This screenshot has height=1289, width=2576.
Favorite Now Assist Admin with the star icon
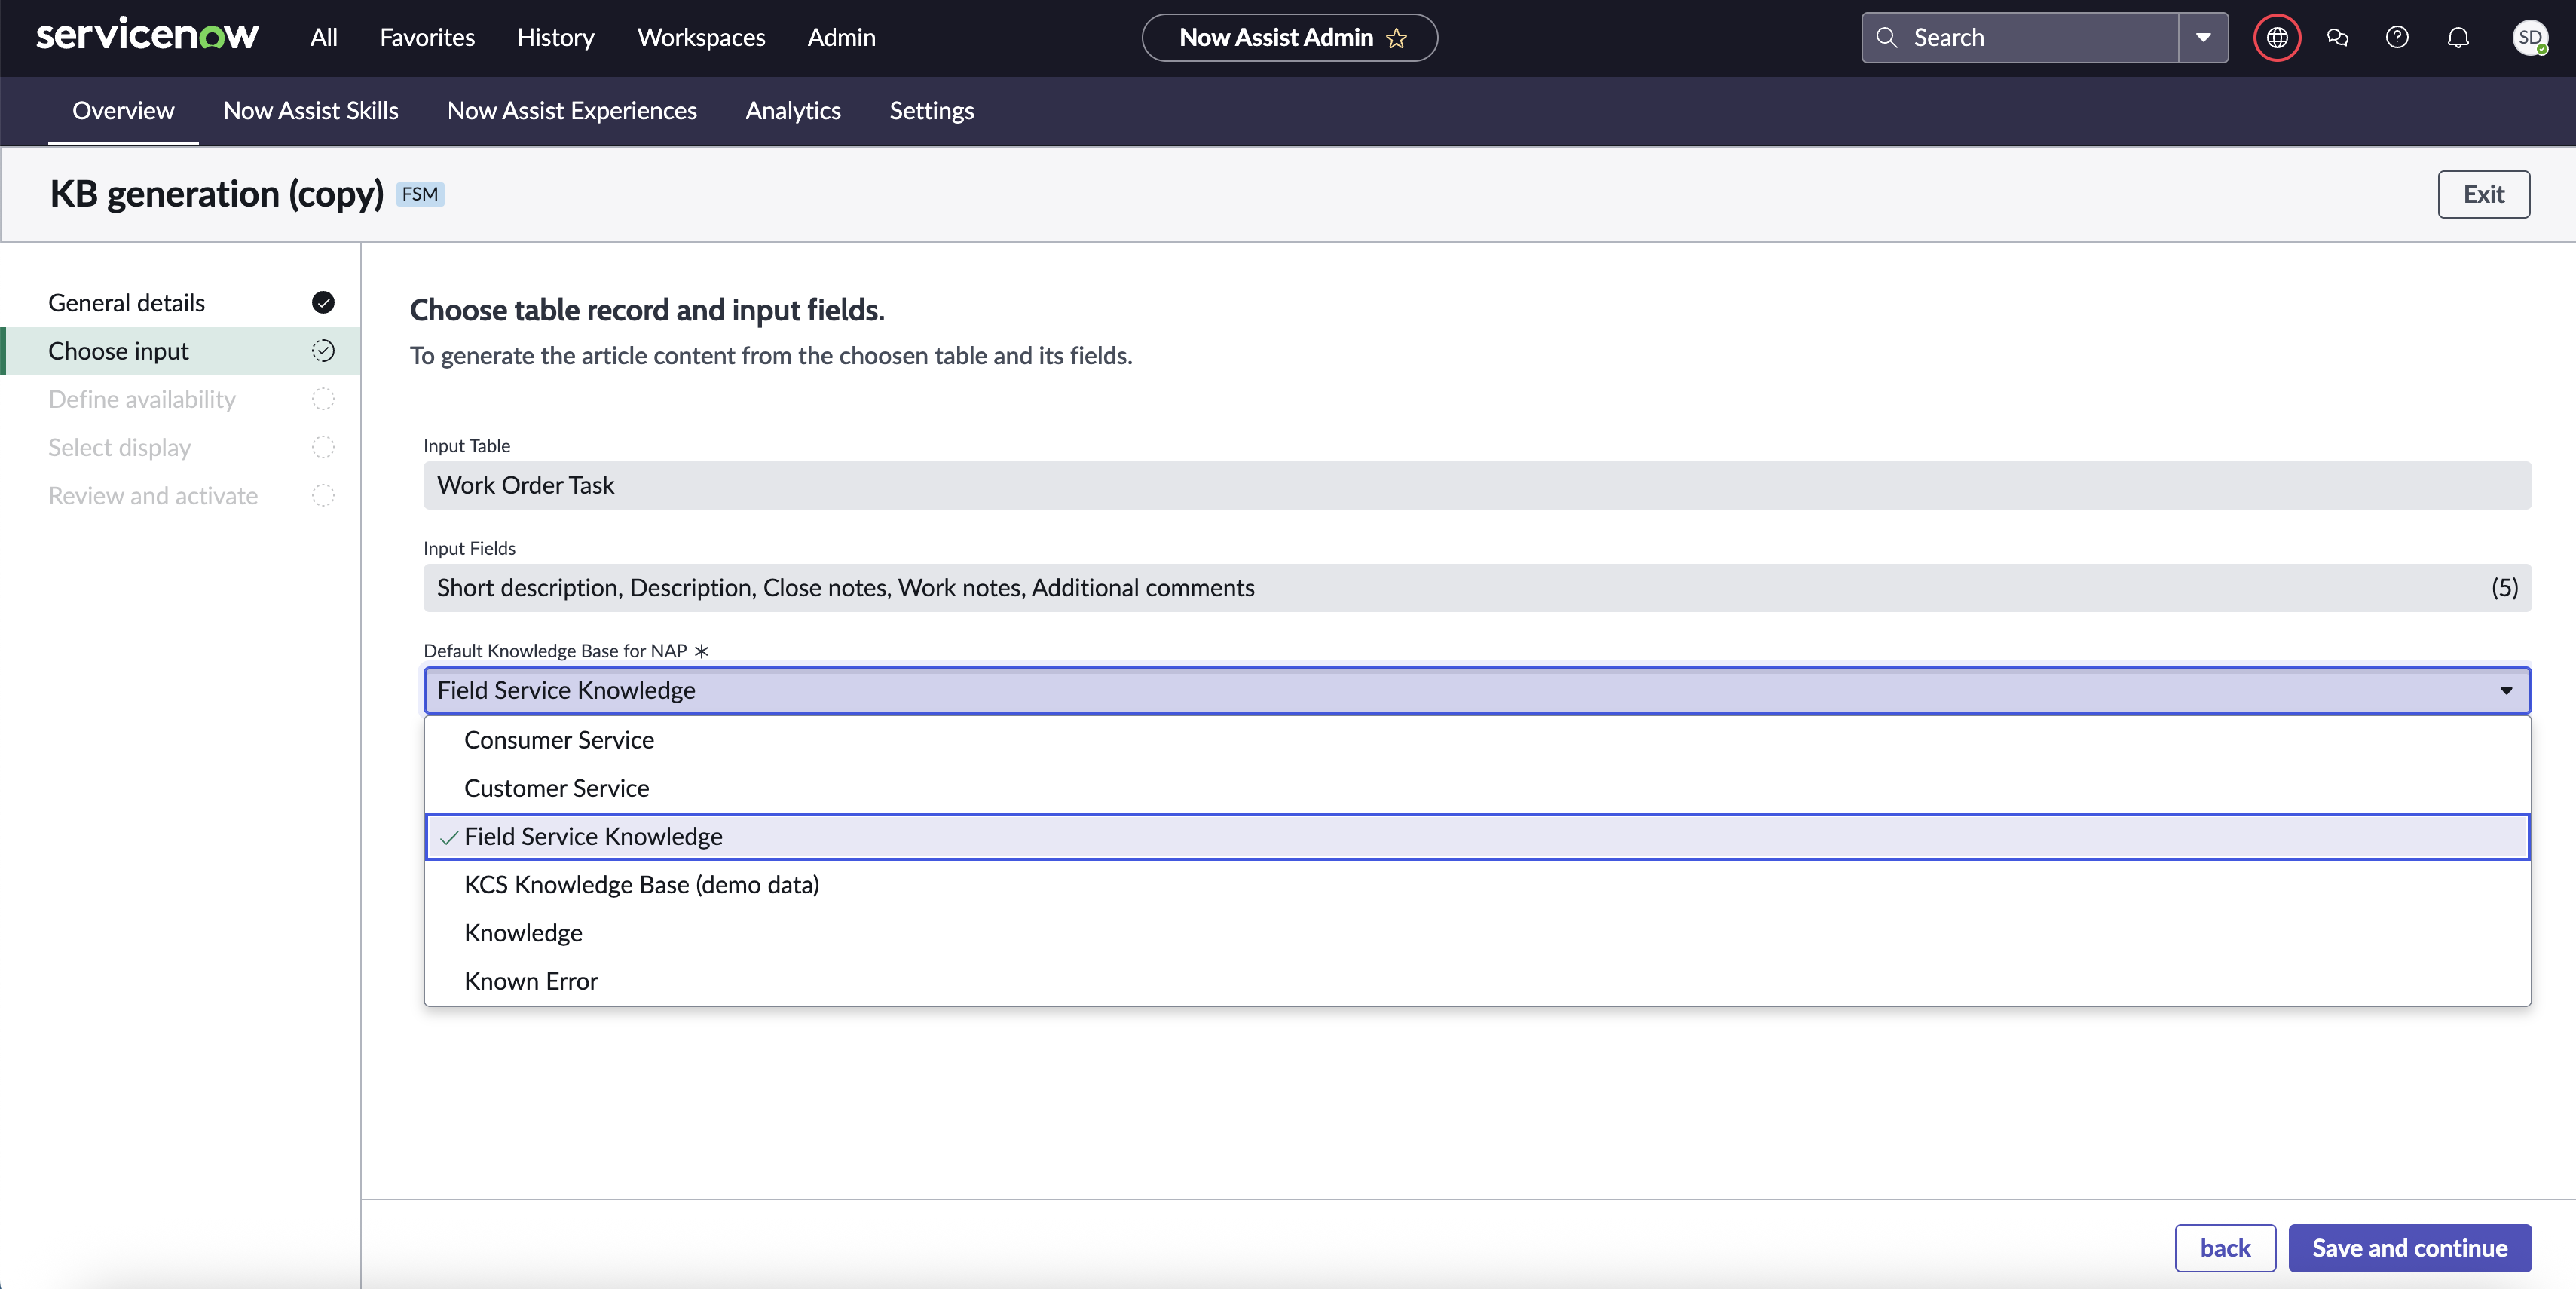pos(1397,38)
